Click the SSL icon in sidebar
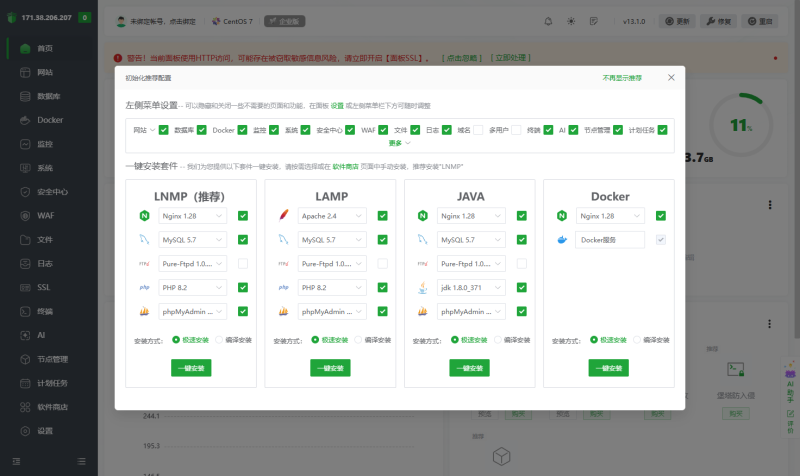The width and height of the screenshot is (800, 476). [x=25, y=288]
